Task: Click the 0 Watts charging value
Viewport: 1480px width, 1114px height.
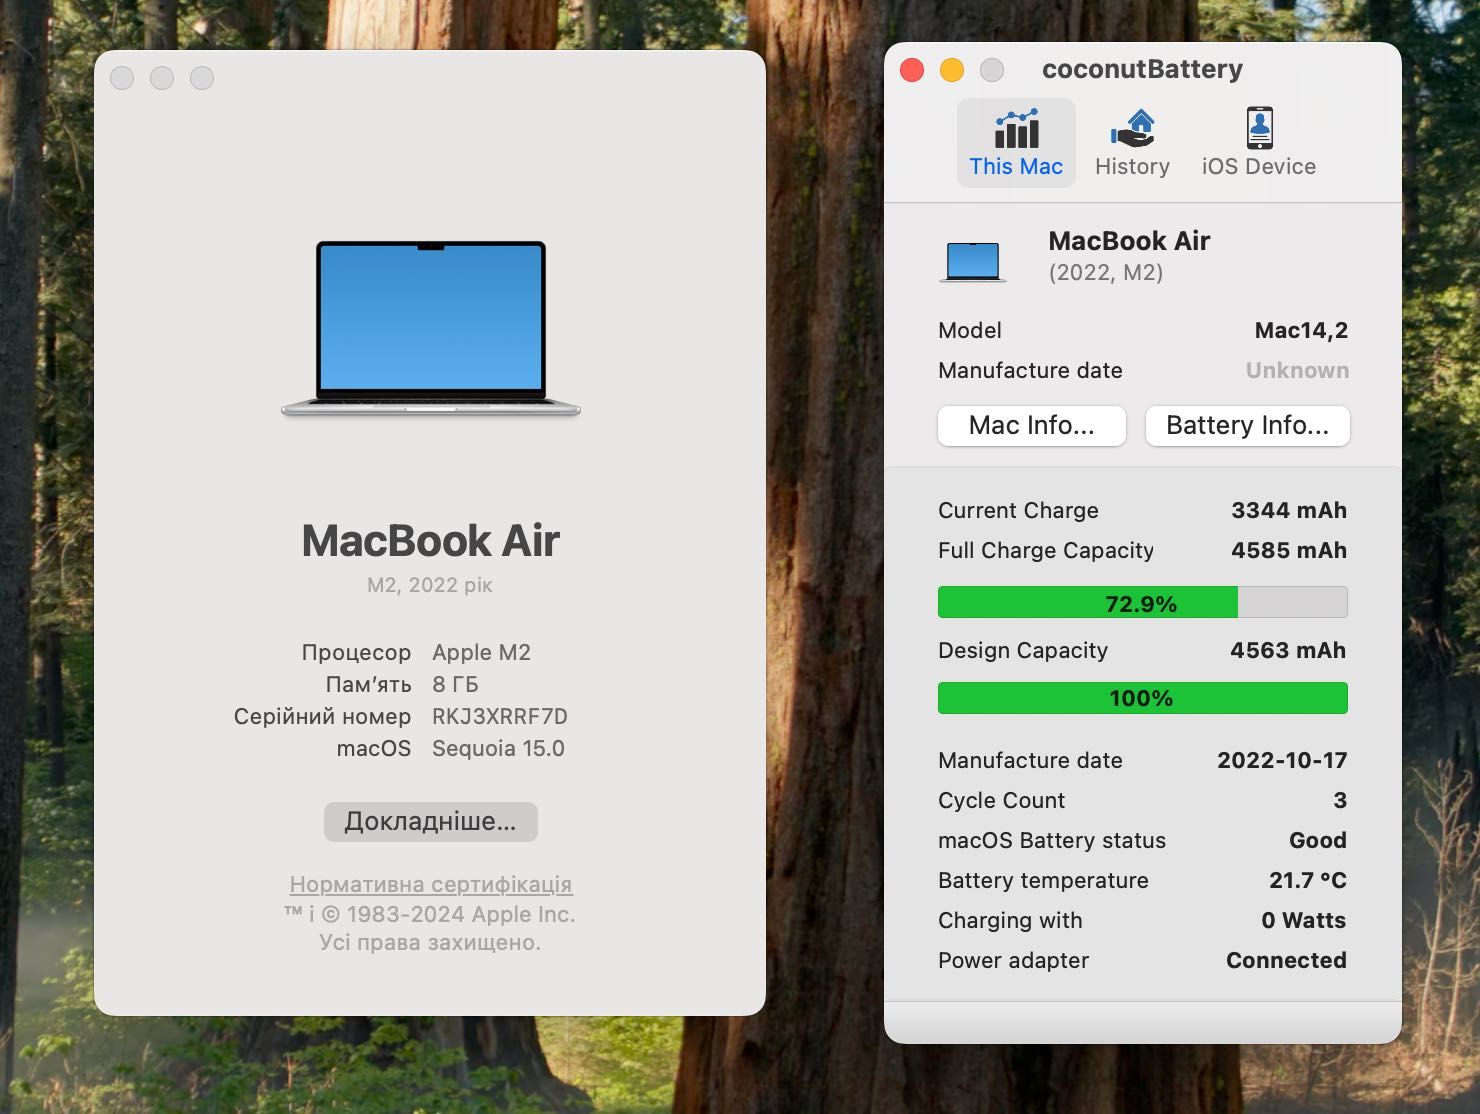Action: pos(1304,920)
